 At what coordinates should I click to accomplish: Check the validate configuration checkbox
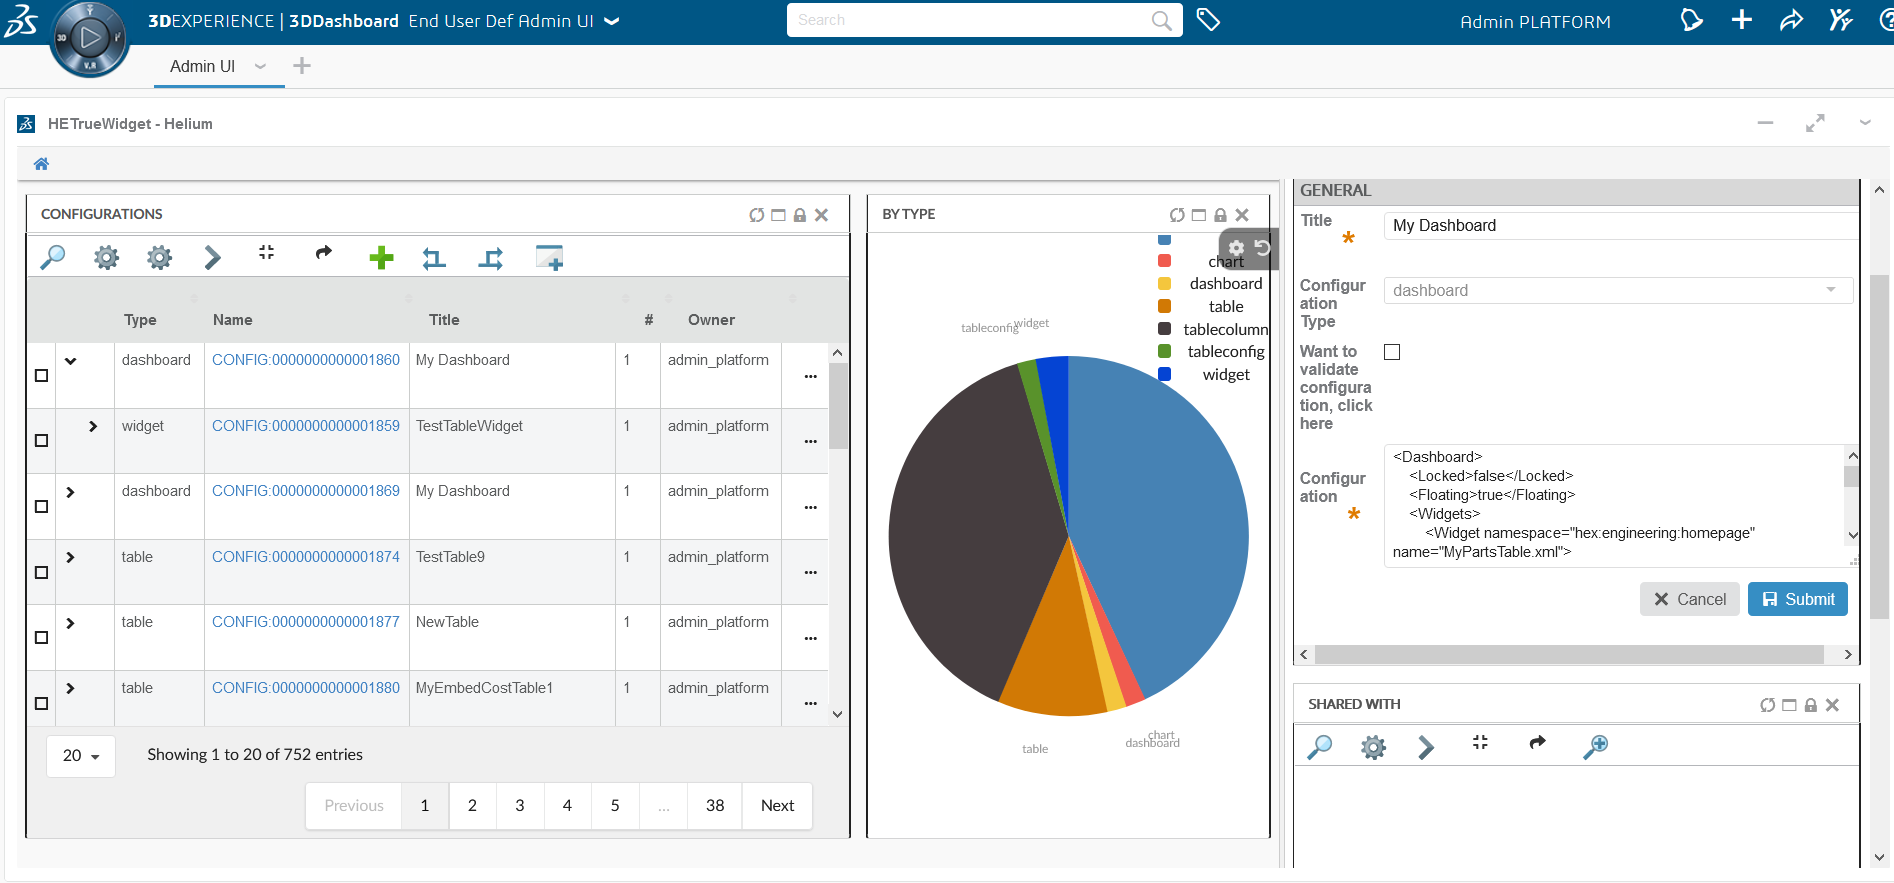coord(1392,352)
